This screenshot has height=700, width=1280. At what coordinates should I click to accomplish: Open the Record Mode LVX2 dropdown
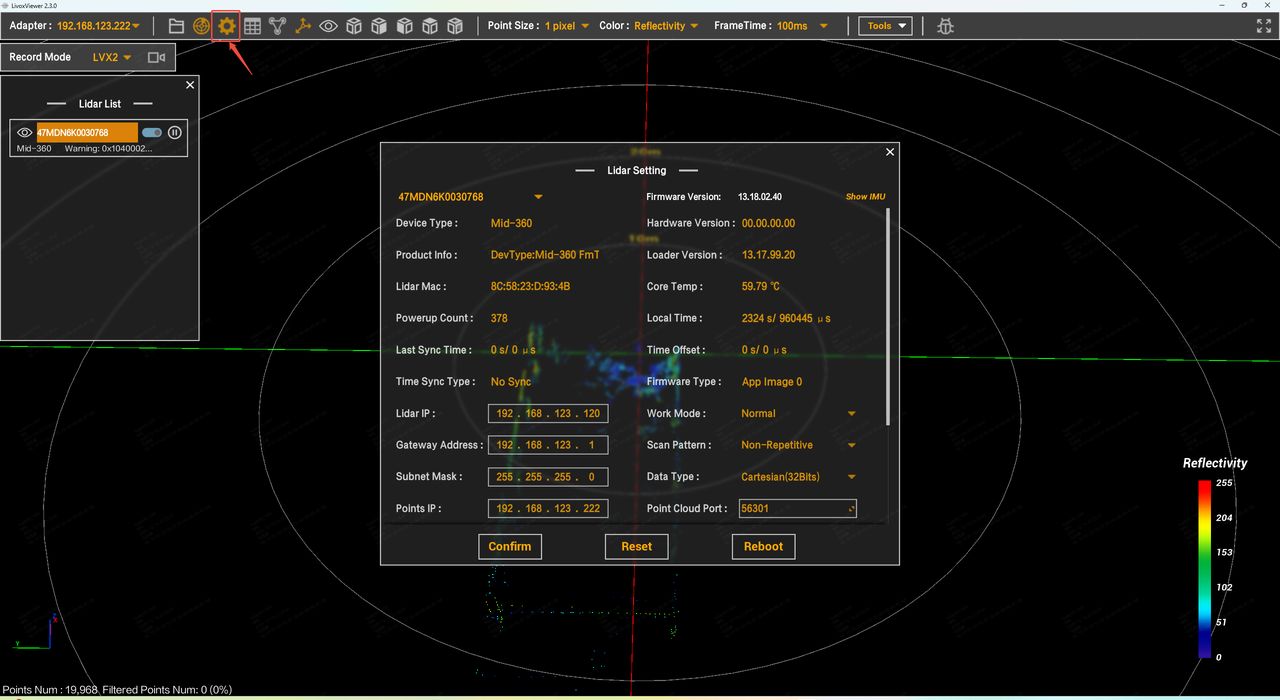pyautogui.click(x=112, y=57)
